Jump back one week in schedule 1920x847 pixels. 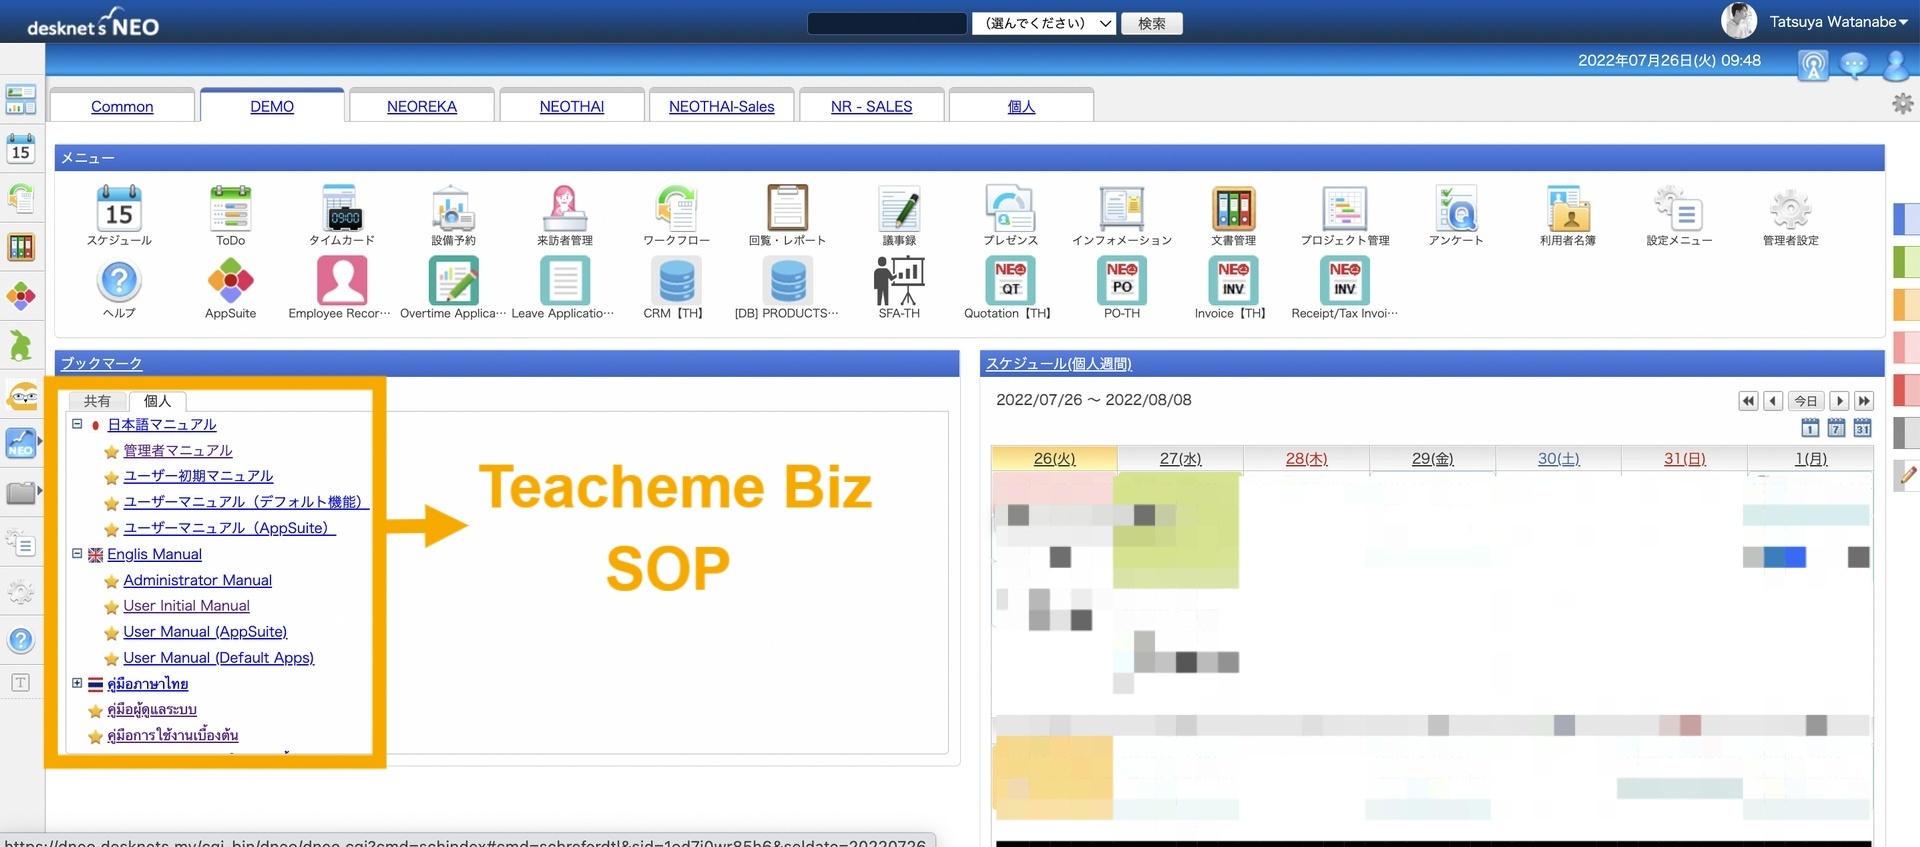(x=1748, y=401)
